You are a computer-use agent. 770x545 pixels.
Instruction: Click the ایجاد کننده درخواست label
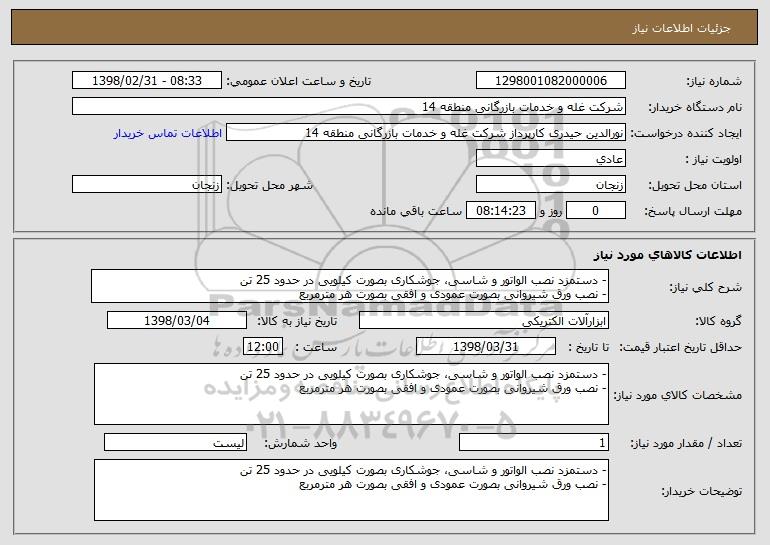coord(686,134)
